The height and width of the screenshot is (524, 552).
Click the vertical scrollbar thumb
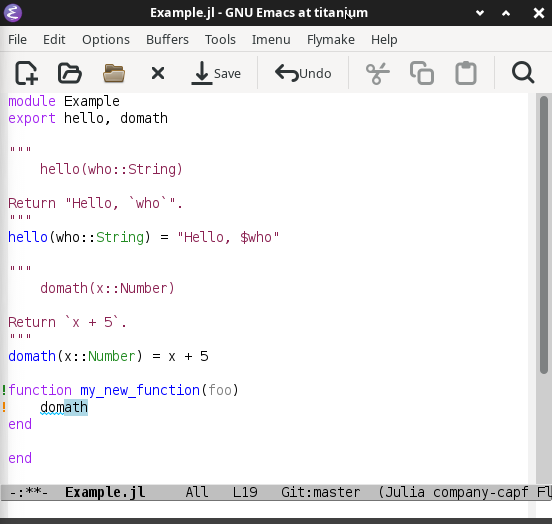tap(544, 235)
